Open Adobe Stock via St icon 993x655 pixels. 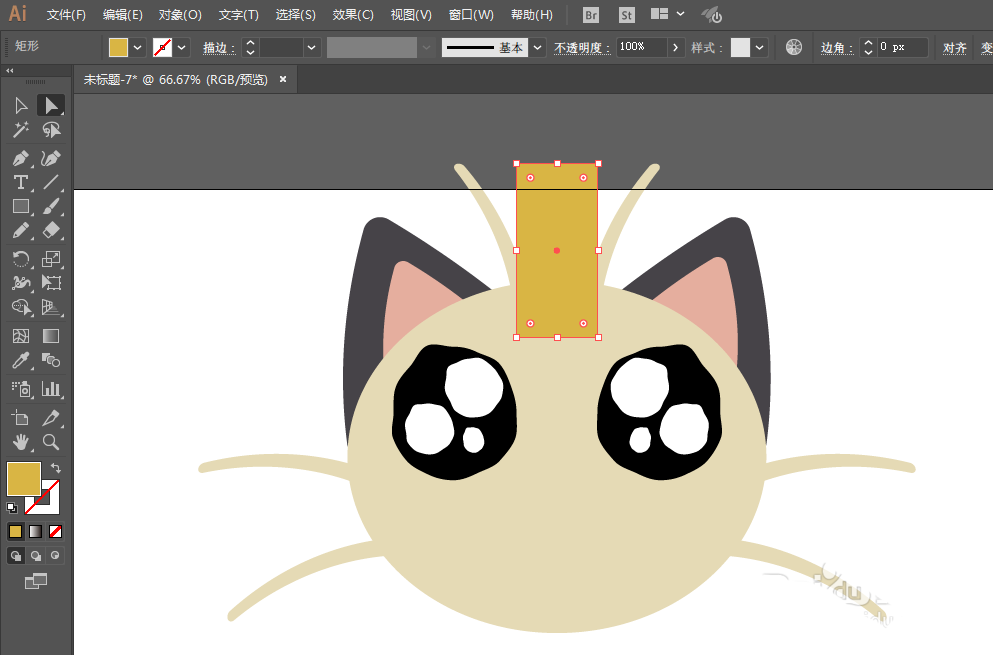pyautogui.click(x=626, y=15)
